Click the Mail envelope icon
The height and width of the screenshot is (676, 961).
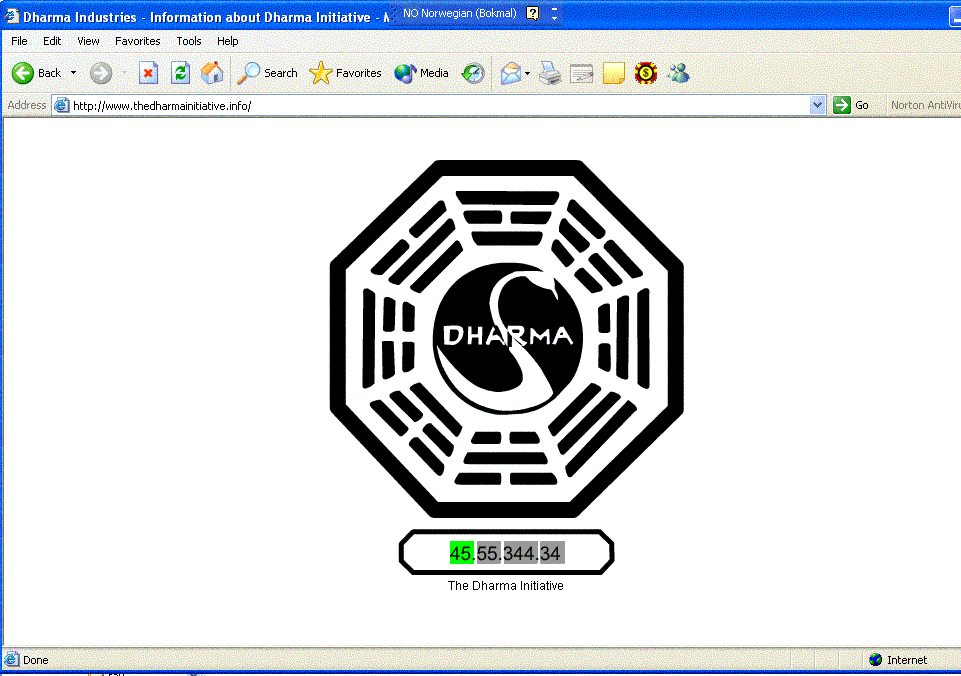[x=511, y=73]
